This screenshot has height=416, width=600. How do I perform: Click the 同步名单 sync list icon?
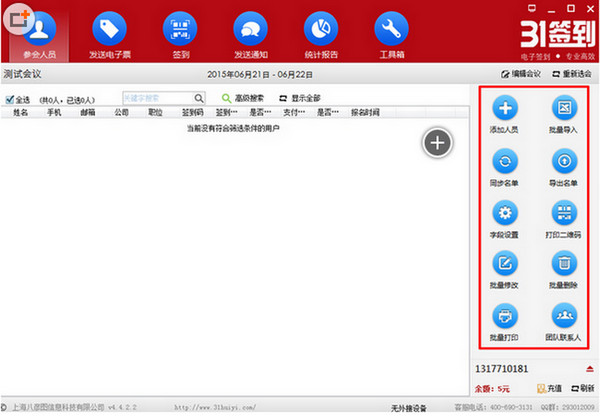(505, 162)
